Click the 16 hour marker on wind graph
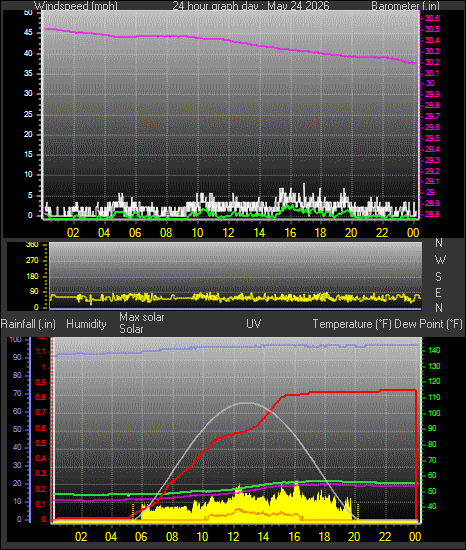This screenshot has width=466, height=550. pos(290,233)
